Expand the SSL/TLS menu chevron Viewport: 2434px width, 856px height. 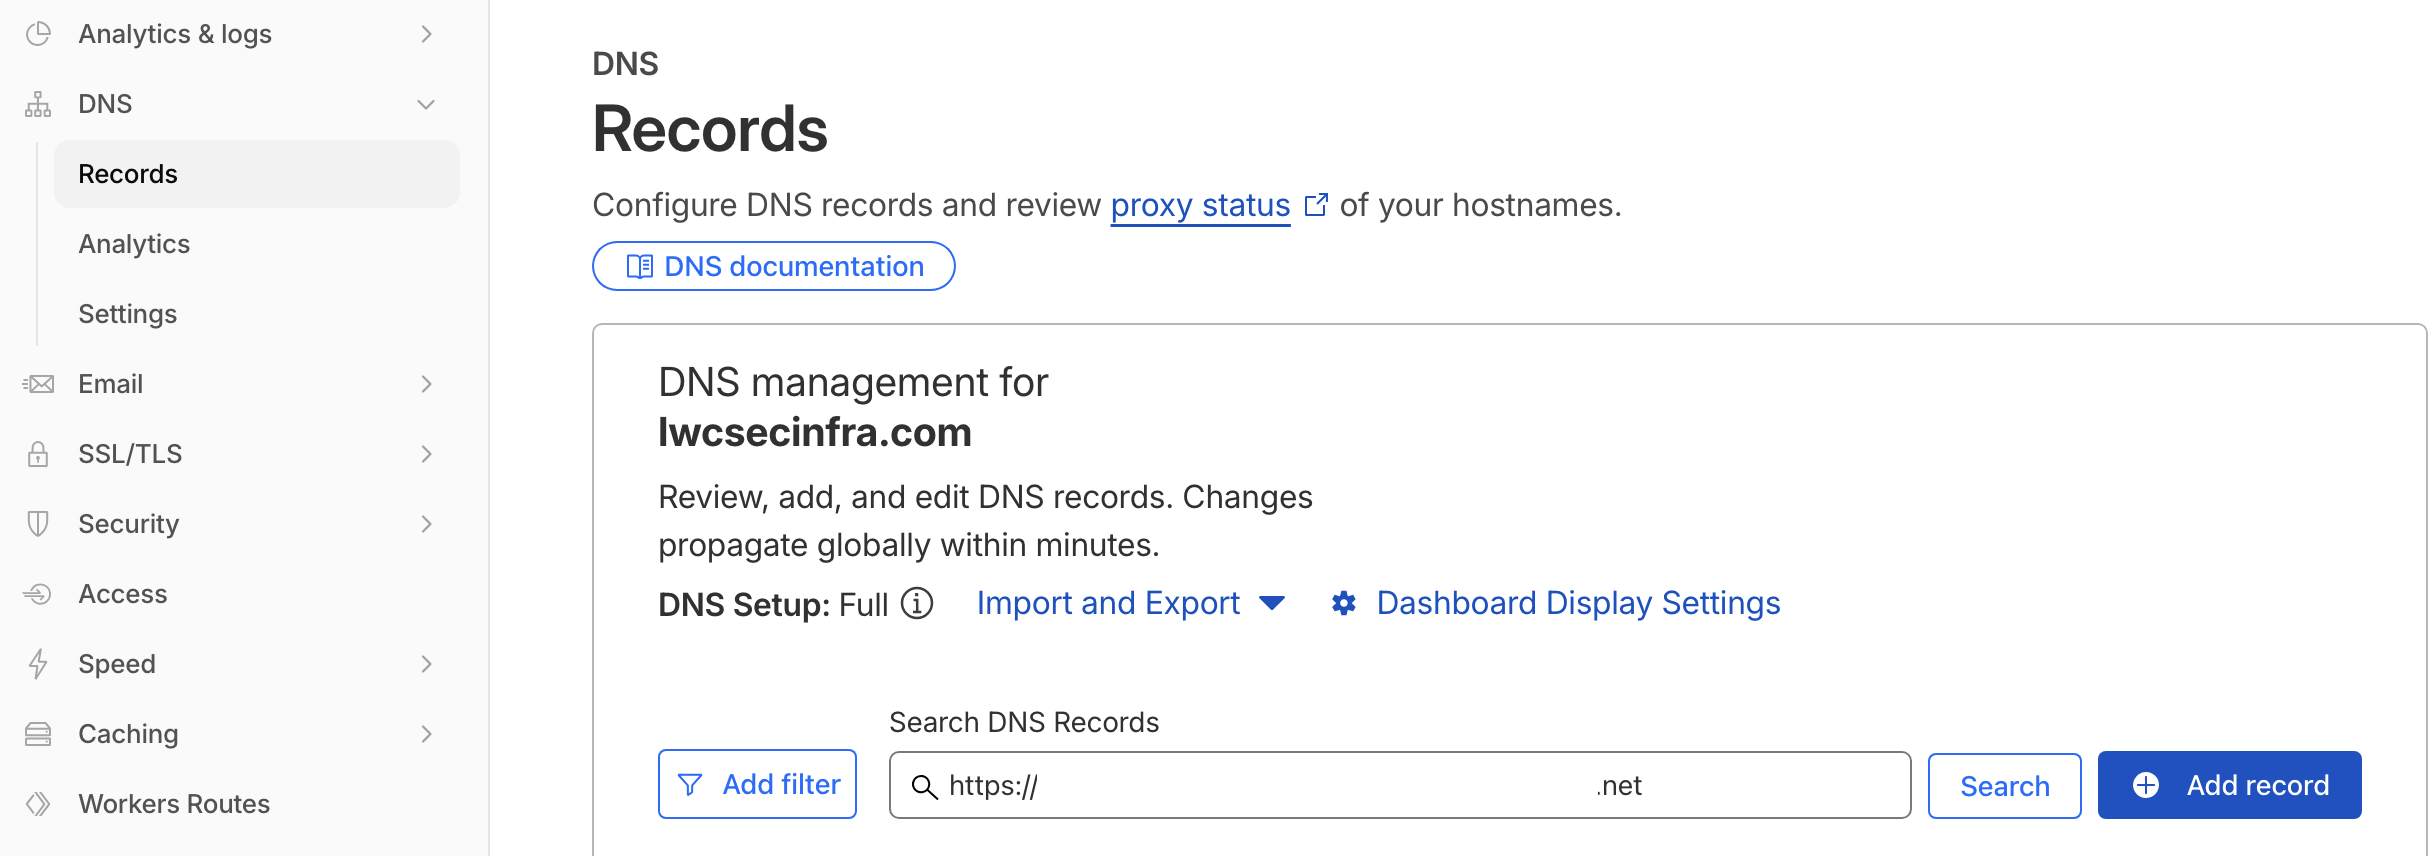click(x=427, y=454)
